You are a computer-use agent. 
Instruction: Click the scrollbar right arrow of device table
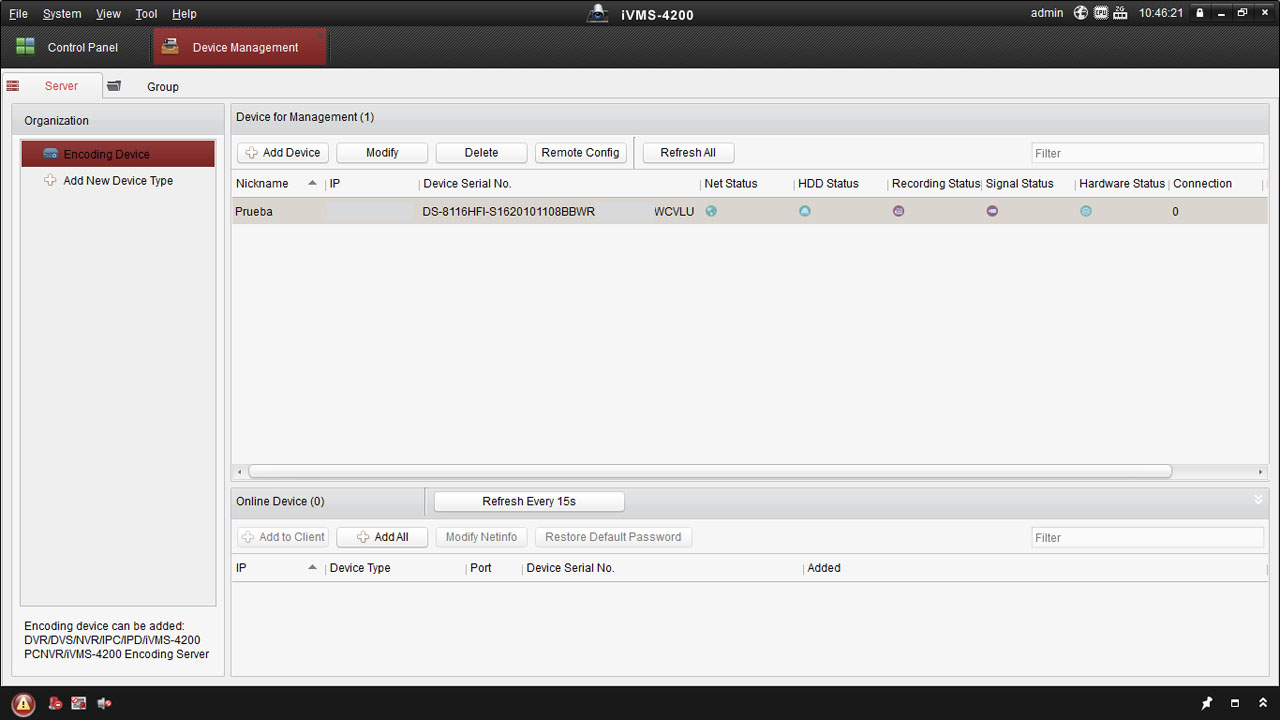pos(1261,471)
